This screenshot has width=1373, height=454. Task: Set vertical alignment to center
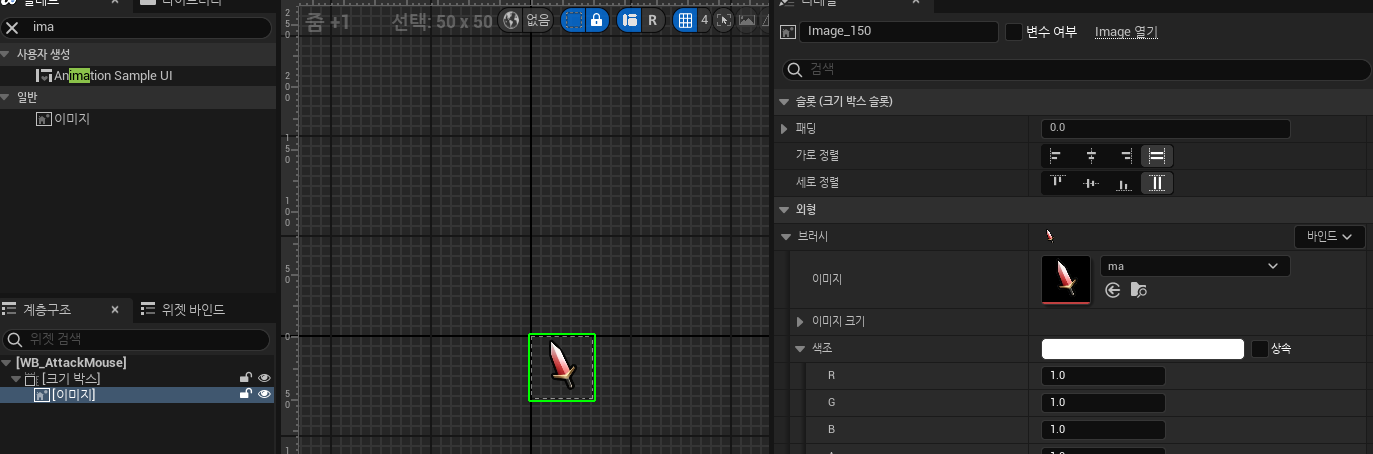pyautogui.click(x=1091, y=183)
